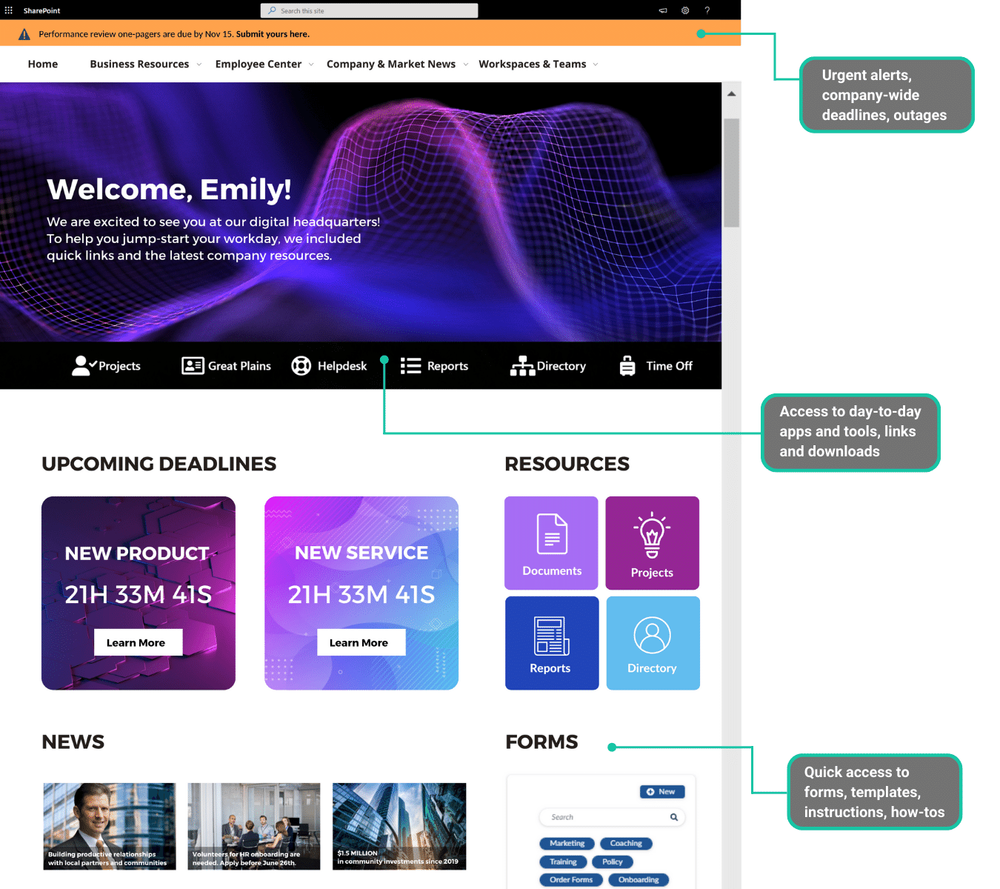Open the Directory person resource tile
This screenshot has height=889, width=1000.
click(652, 642)
